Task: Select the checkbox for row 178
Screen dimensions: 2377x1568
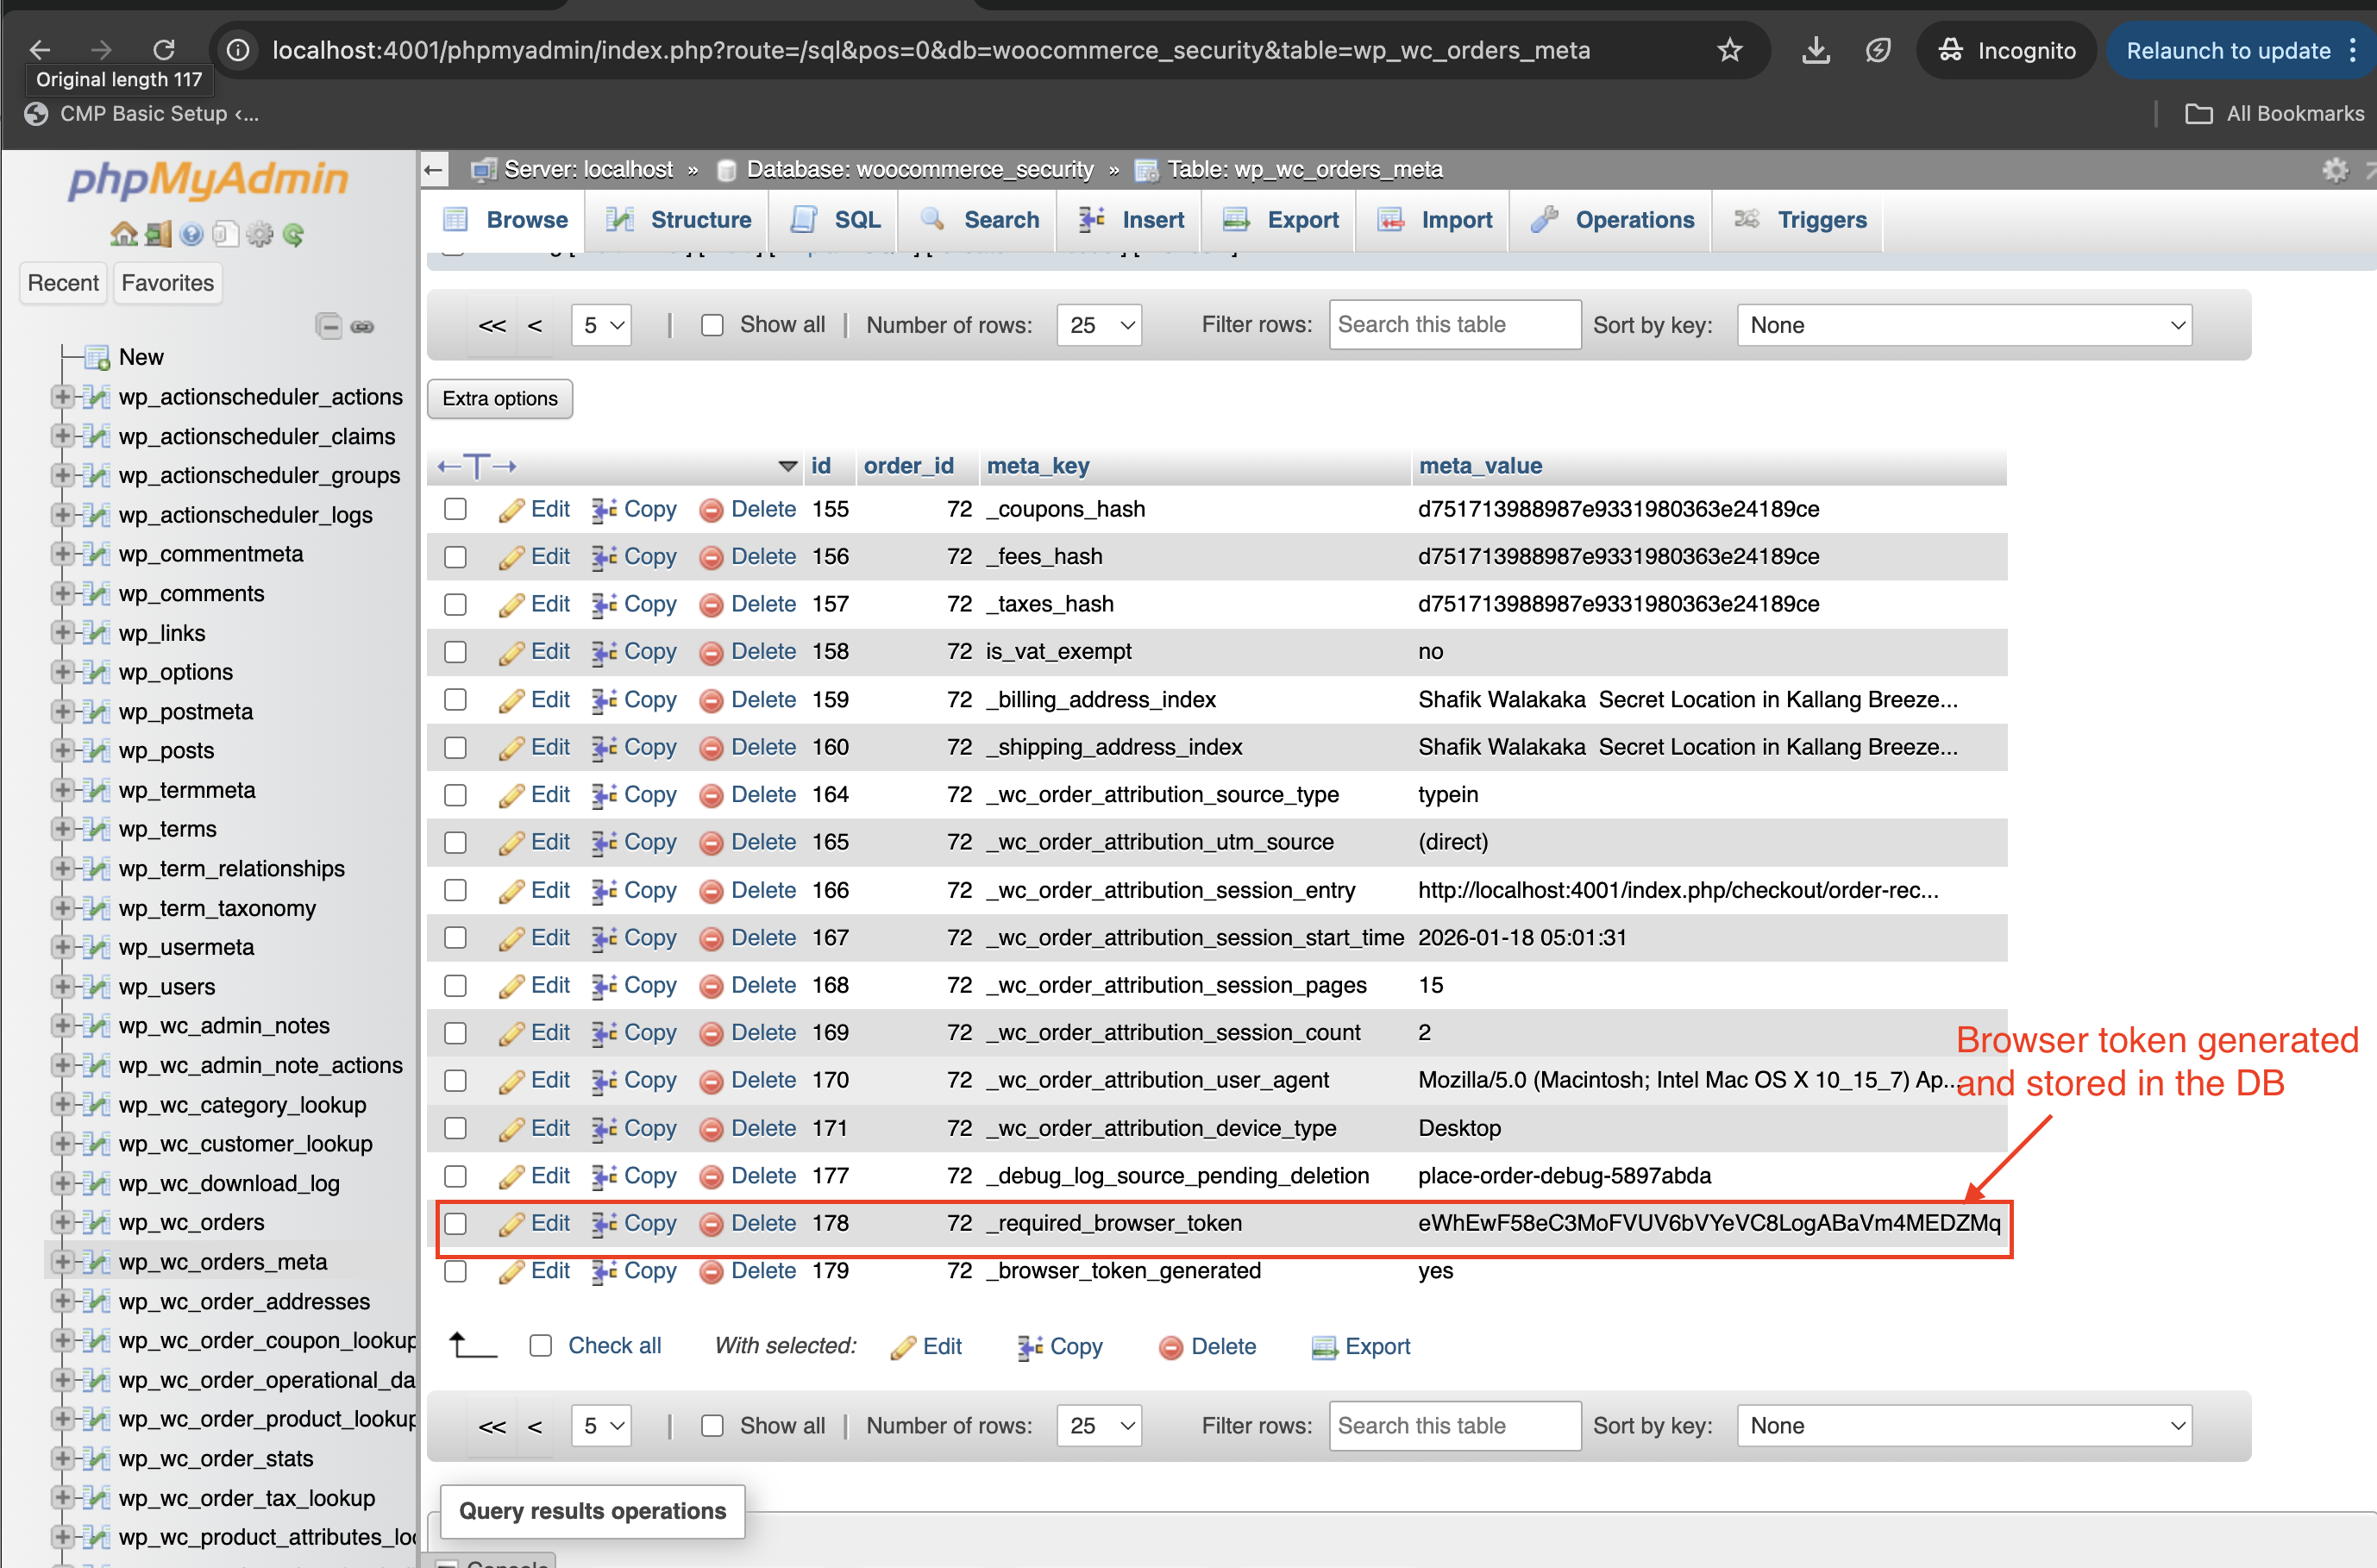Action: tap(456, 1223)
